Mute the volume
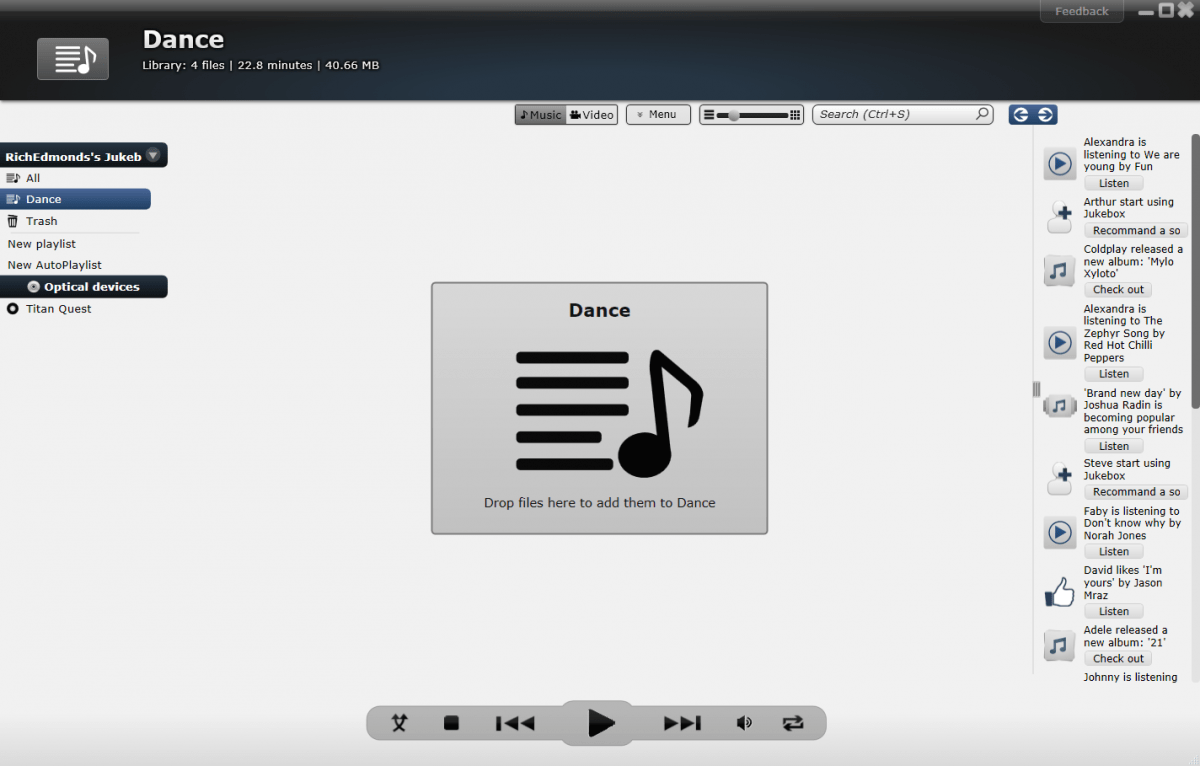The image size is (1200, 766). pos(744,722)
